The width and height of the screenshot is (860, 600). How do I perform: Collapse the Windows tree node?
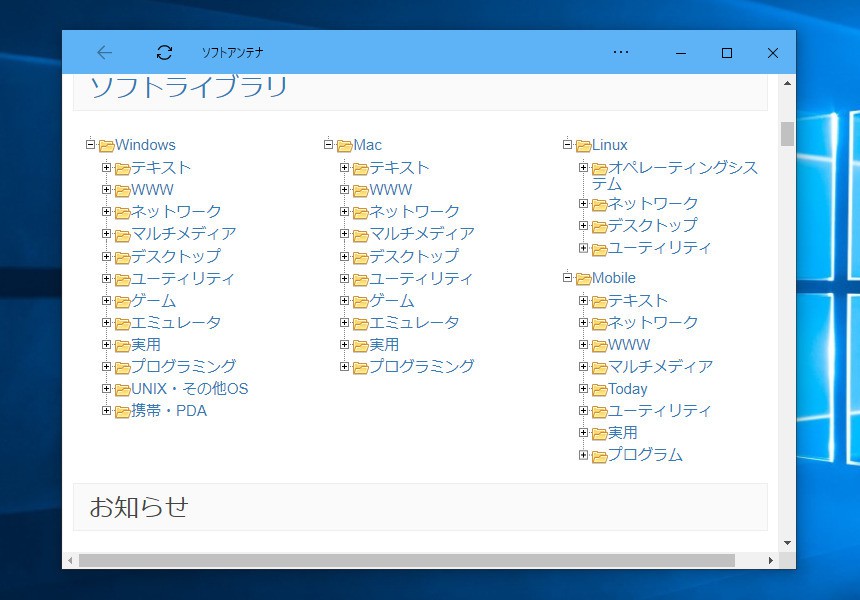tap(91, 145)
